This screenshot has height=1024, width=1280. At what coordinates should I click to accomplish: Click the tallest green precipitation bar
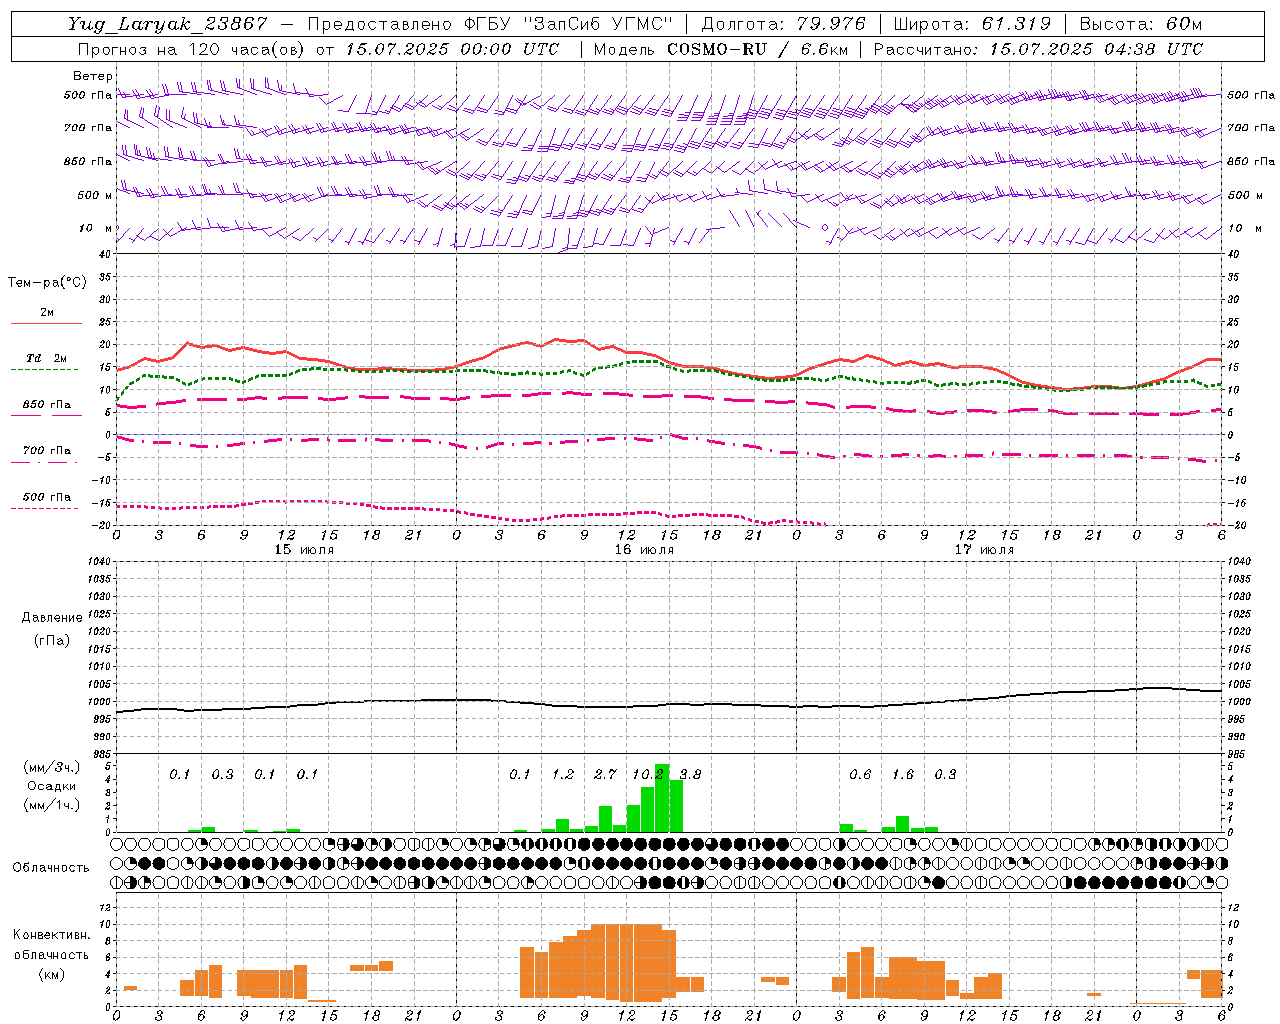pos(662,798)
